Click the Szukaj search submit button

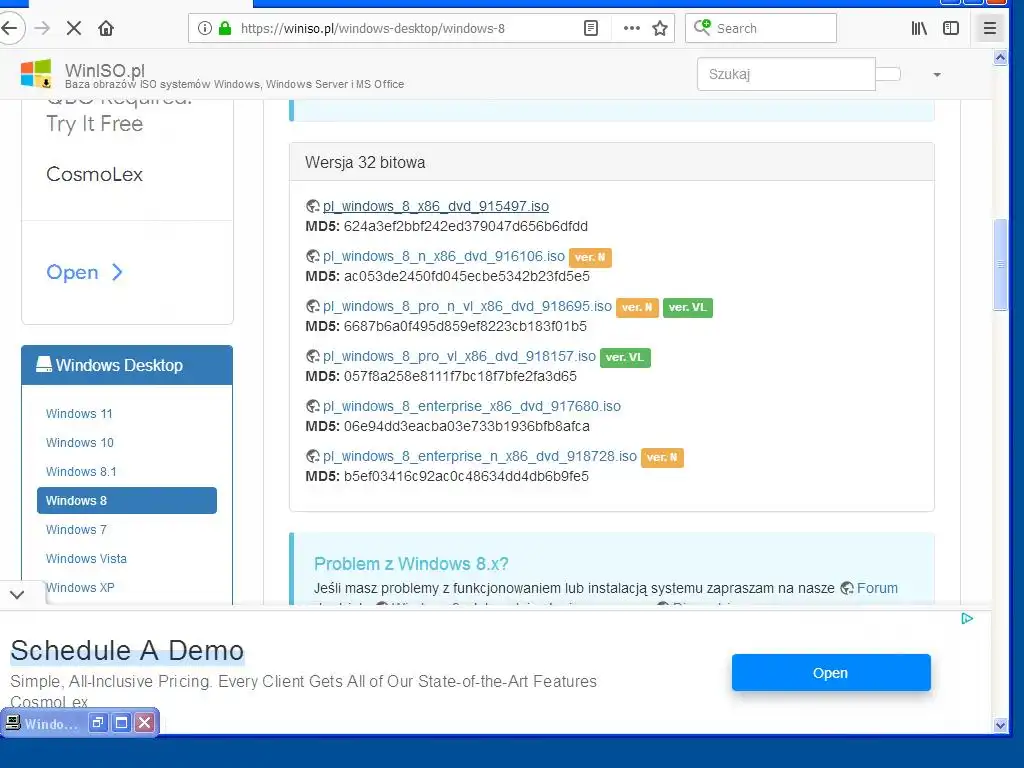tap(888, 74)
